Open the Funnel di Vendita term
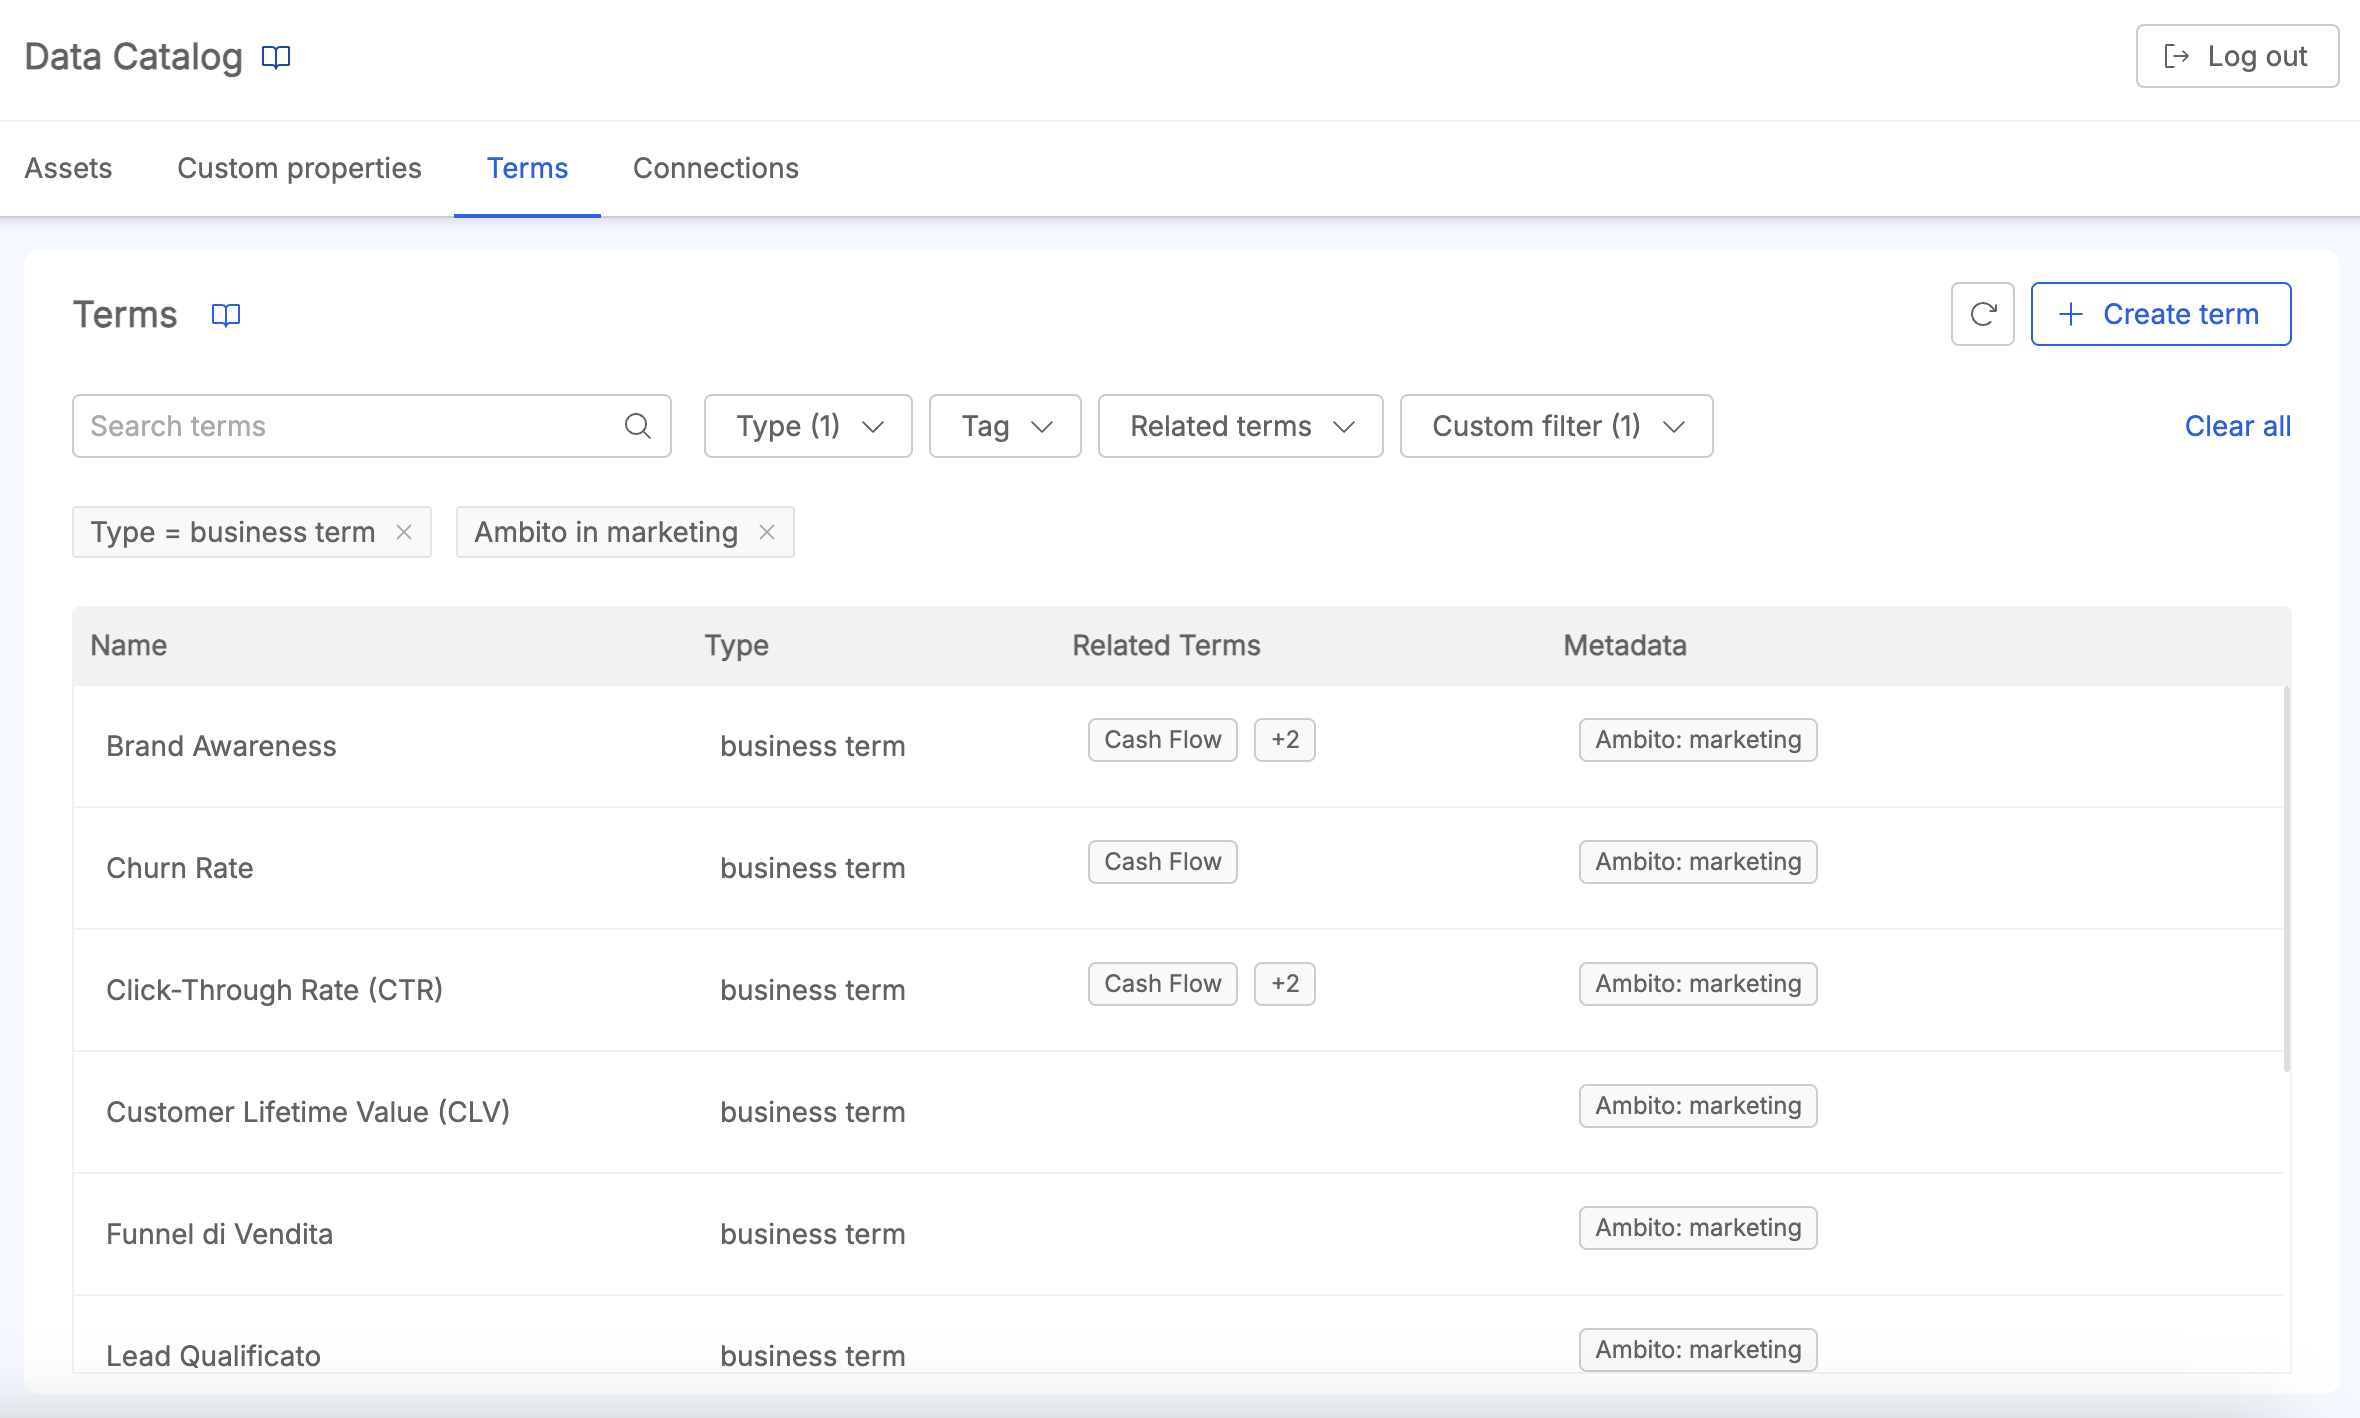Screen dimensions: 2360x1418 tap(219, 1234)
